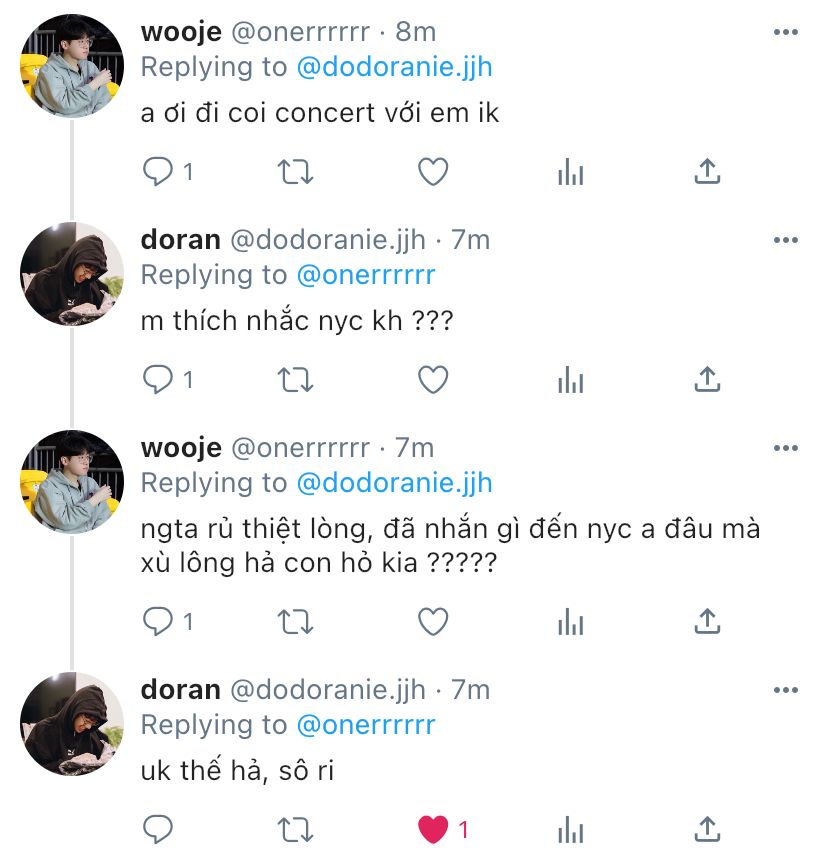Like wooje's concert invitation tweet

pos(433,172)
